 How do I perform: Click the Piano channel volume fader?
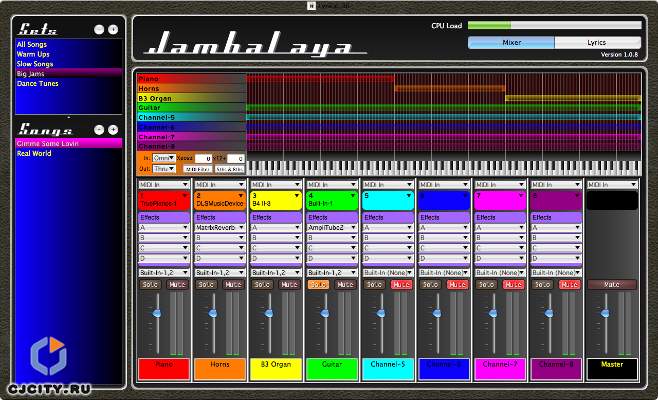(155, 315)
